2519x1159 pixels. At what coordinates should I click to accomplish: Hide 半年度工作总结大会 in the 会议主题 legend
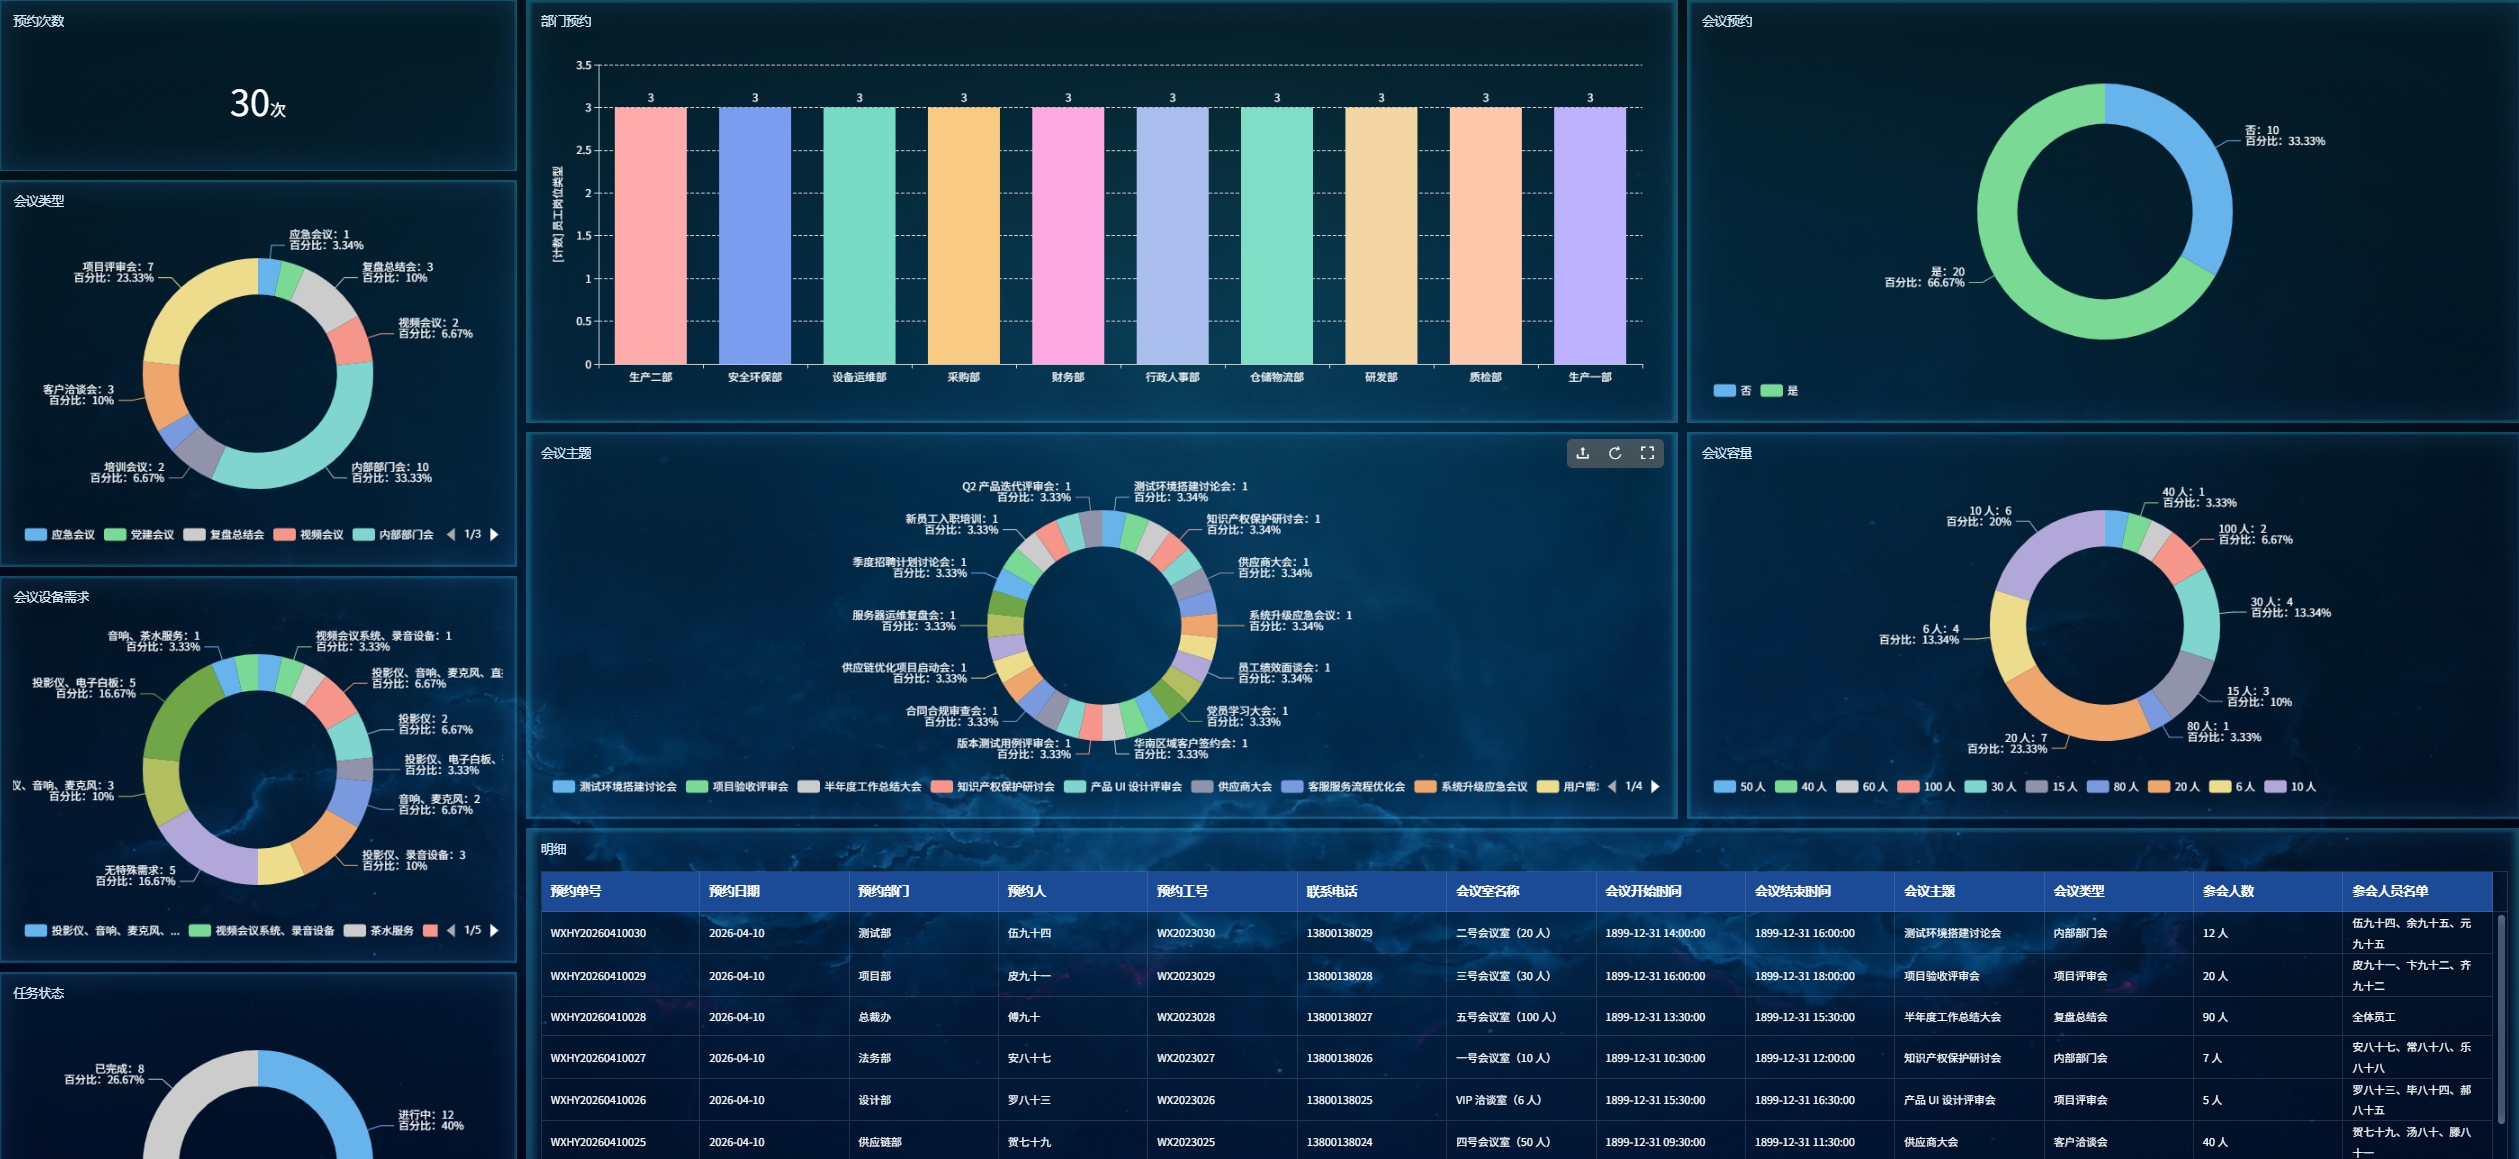pyautogui.click(x=860, y=787)
